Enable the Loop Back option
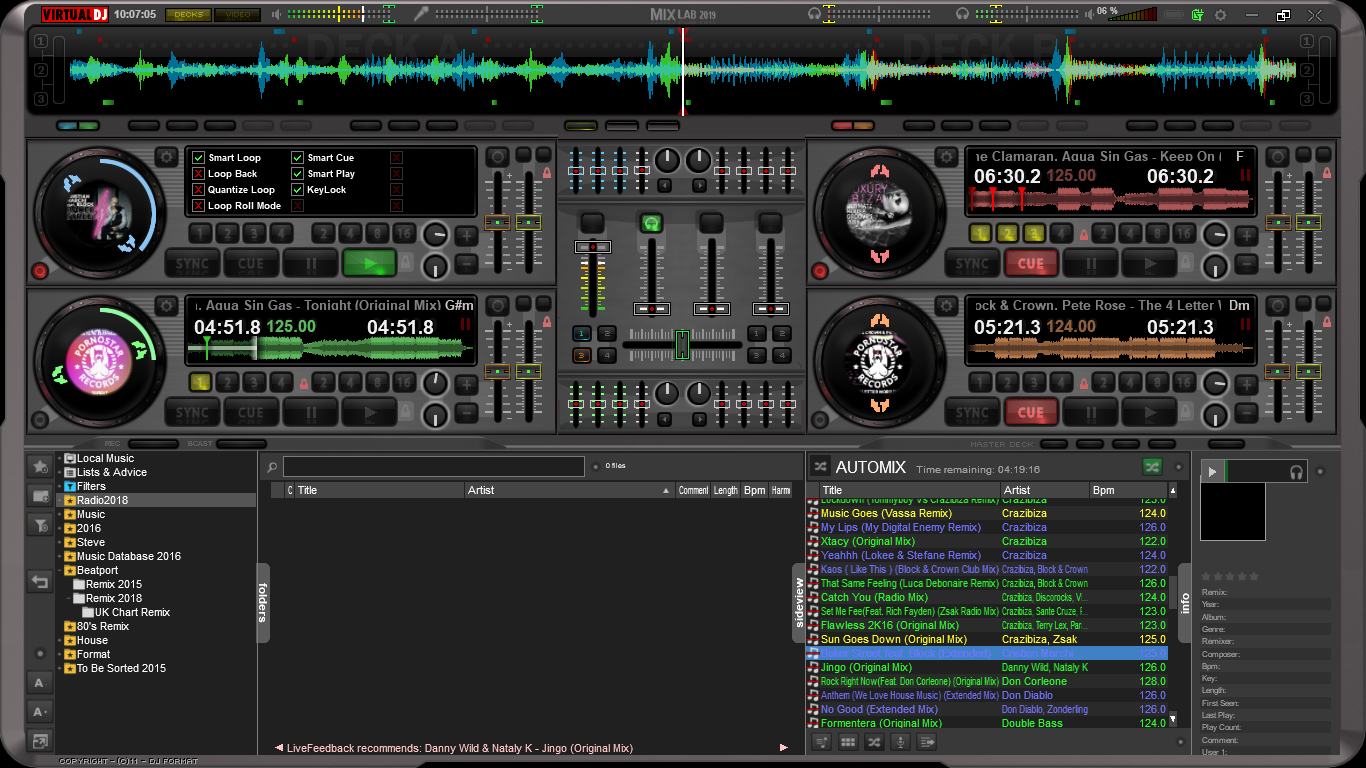This screenshot has width=1366, height=768. pos(198,174)
